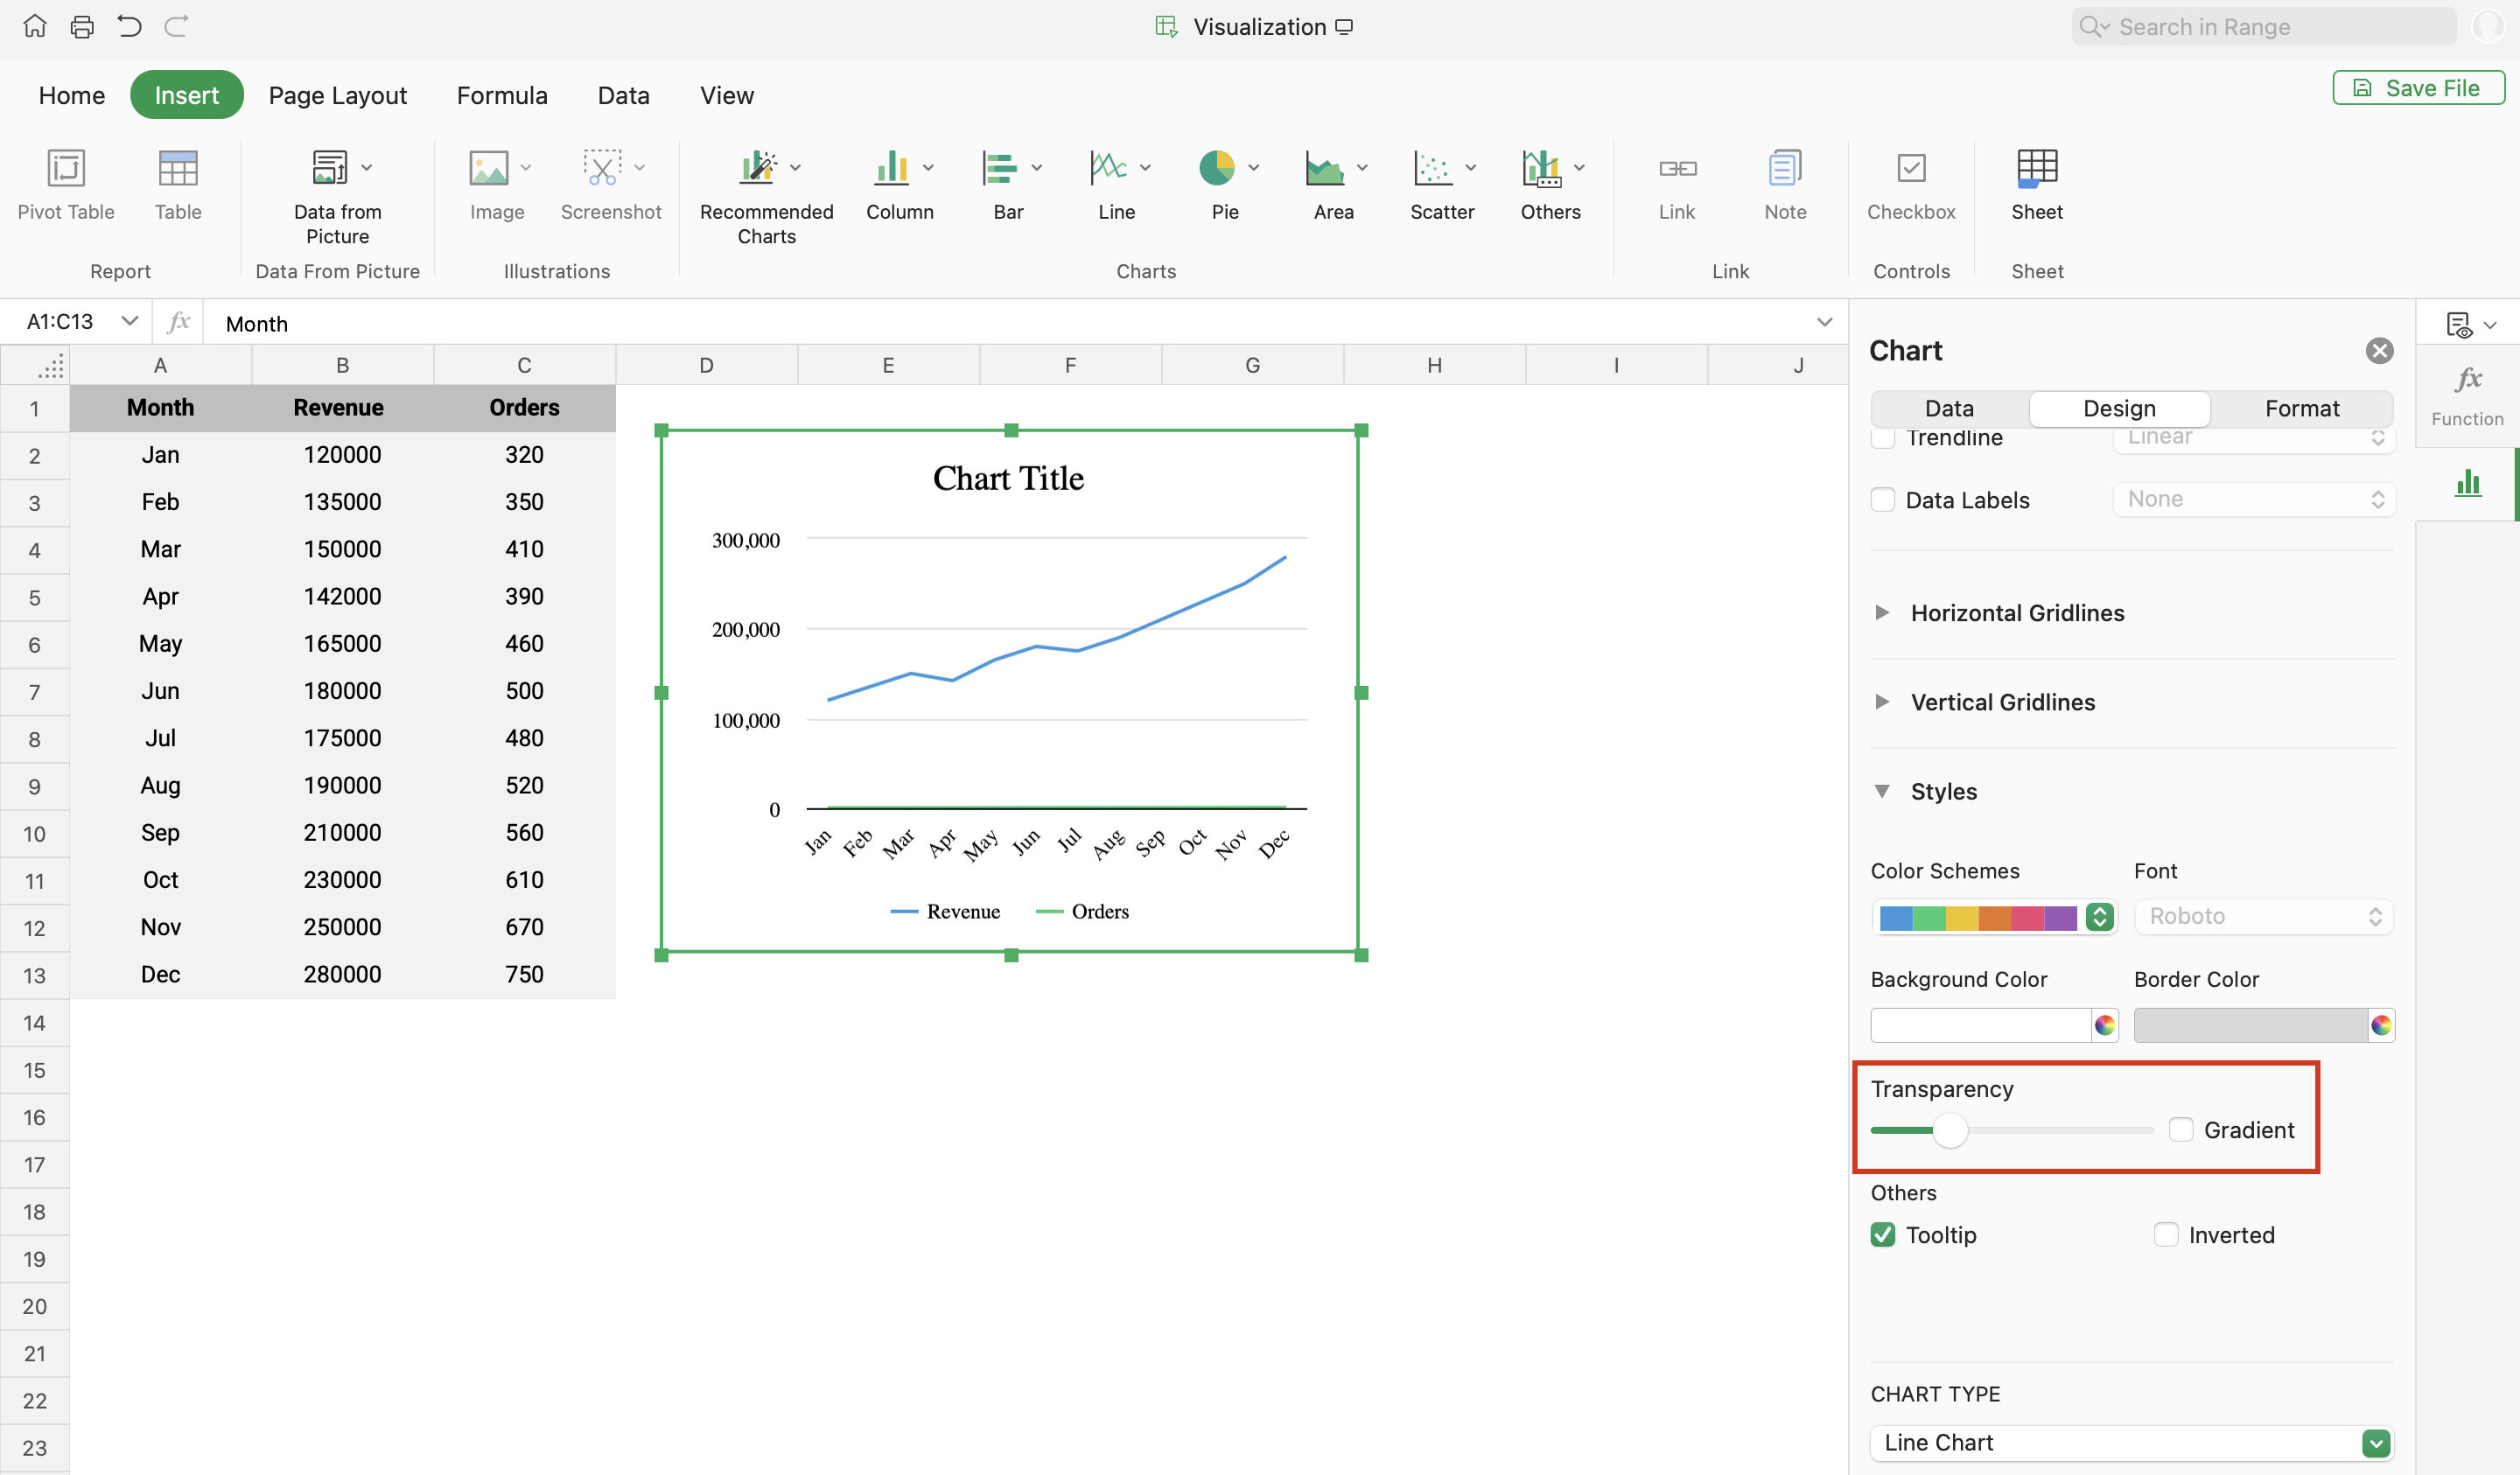
Task: Click the Save File button
Action: tap(2418, 88)
